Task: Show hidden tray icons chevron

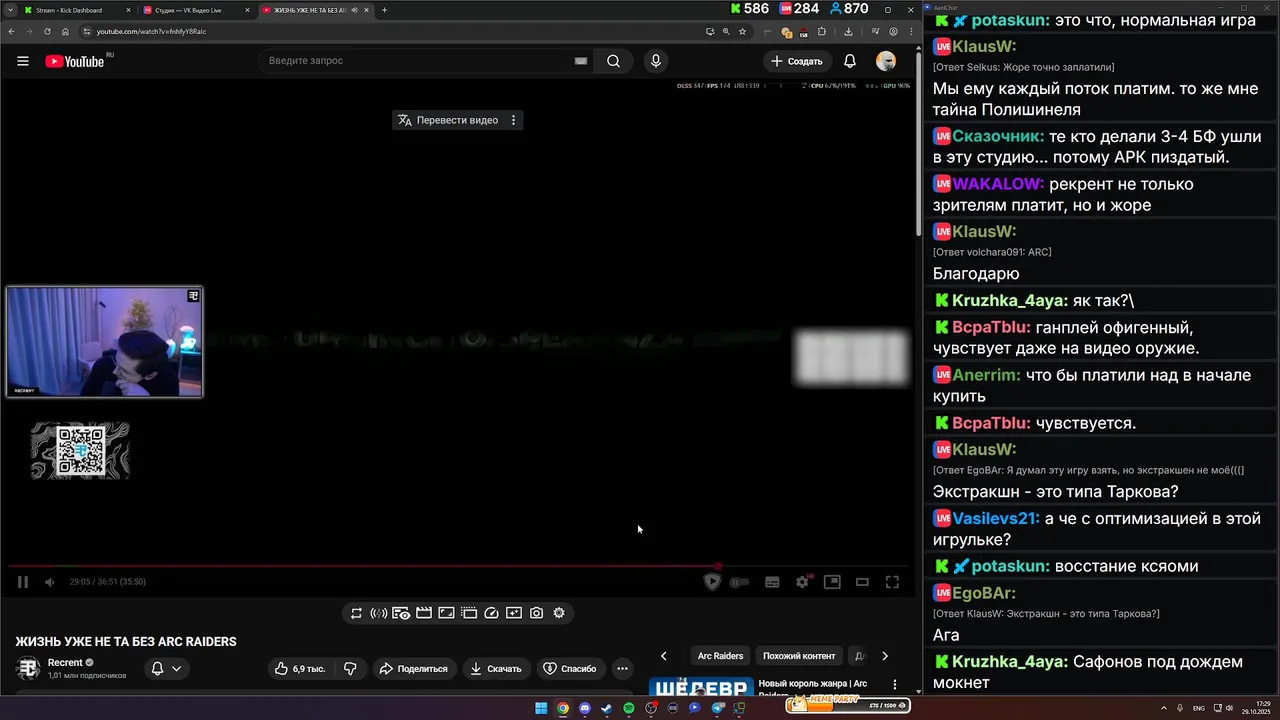Action: pyautogui.click(x=1163, y=708)
